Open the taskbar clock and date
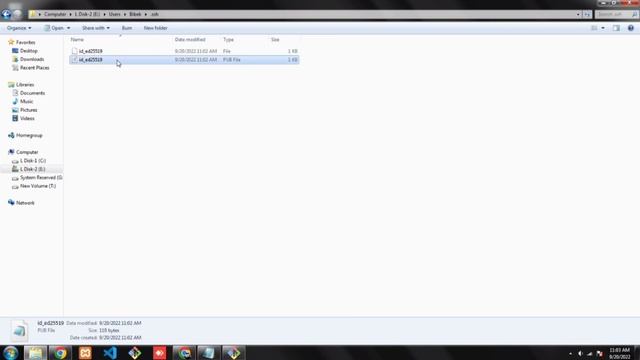 (619, 353)
